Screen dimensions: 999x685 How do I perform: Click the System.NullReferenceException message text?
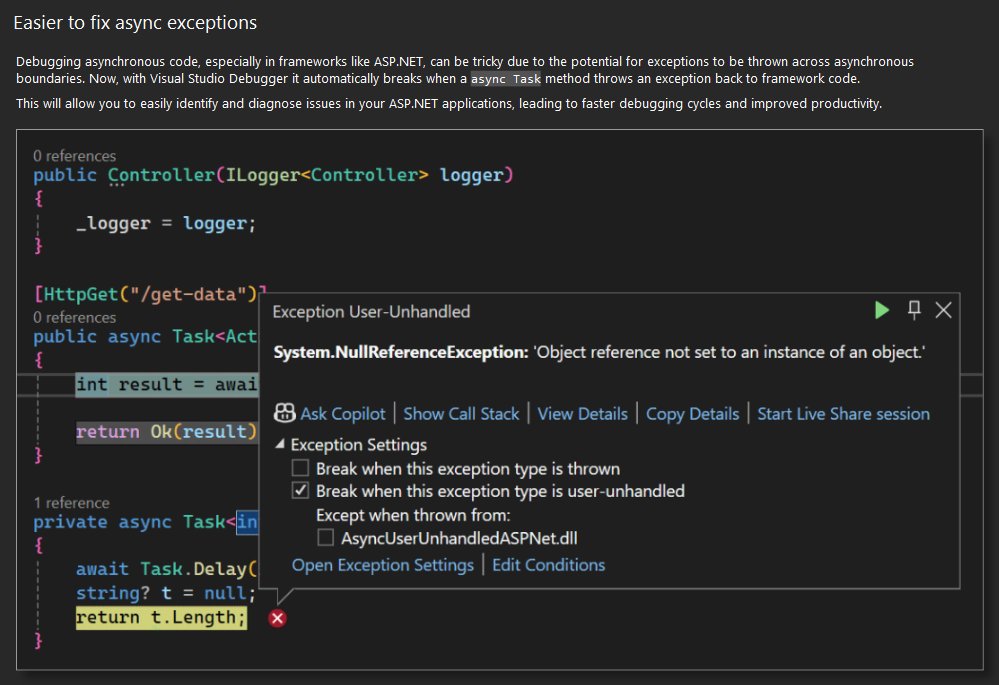click(599, 352)
